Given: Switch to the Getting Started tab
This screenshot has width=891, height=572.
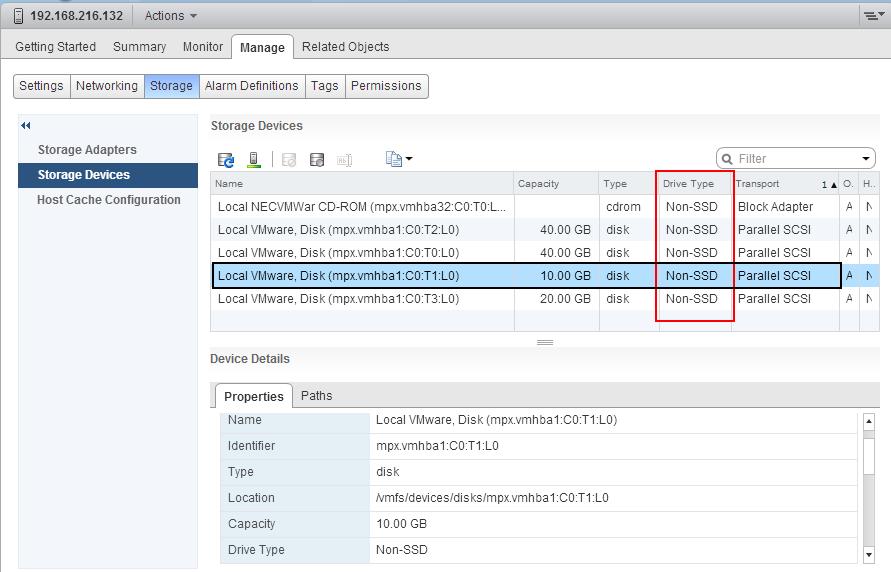Looking at the screenshot, I should 56,47.
